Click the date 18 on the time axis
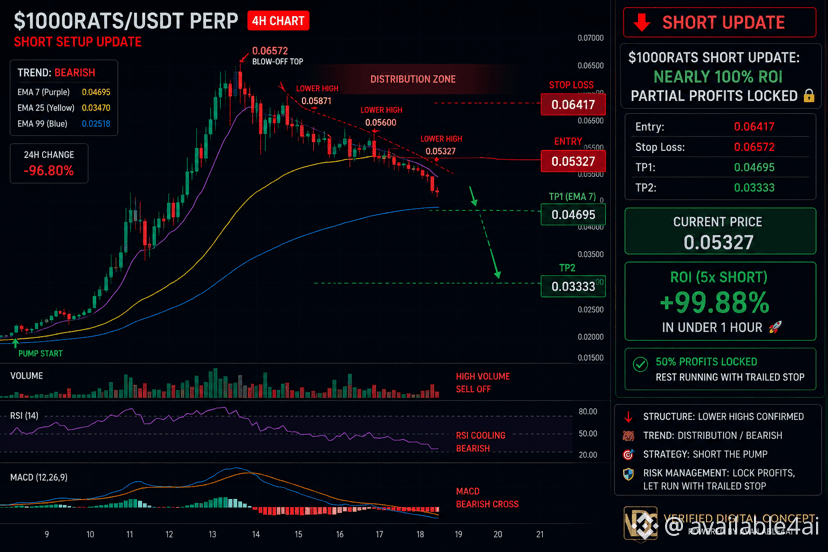Image resolution: width=828 pixels, height=552 pixels. coord(420,535)
